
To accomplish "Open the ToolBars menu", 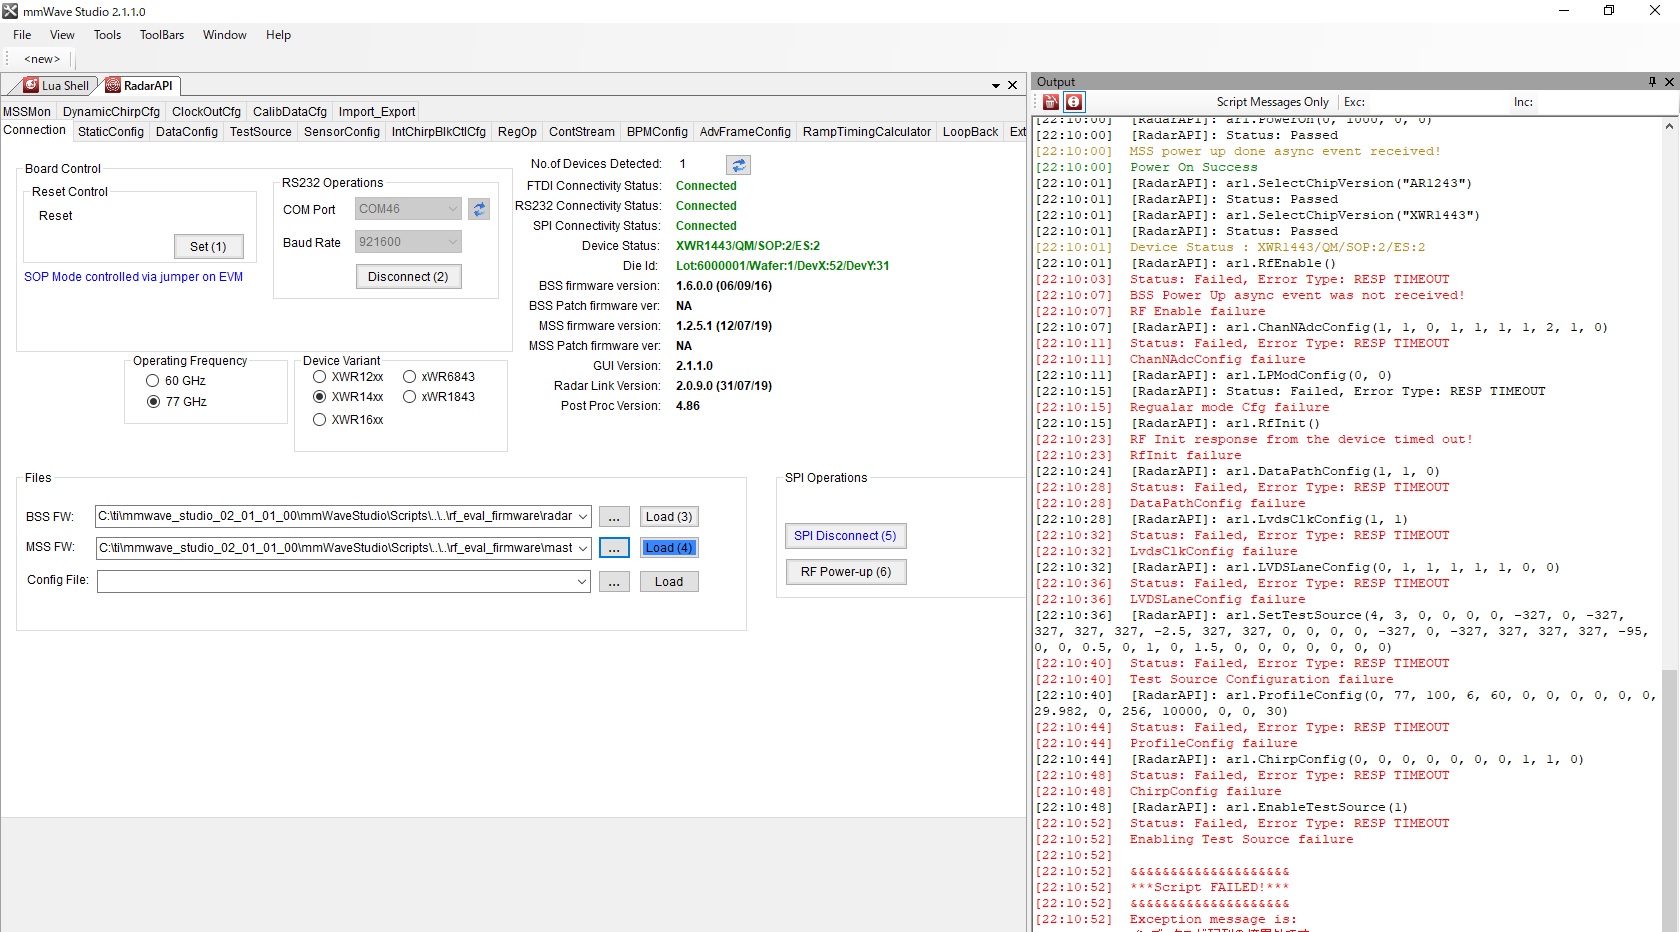I will 162,35.
